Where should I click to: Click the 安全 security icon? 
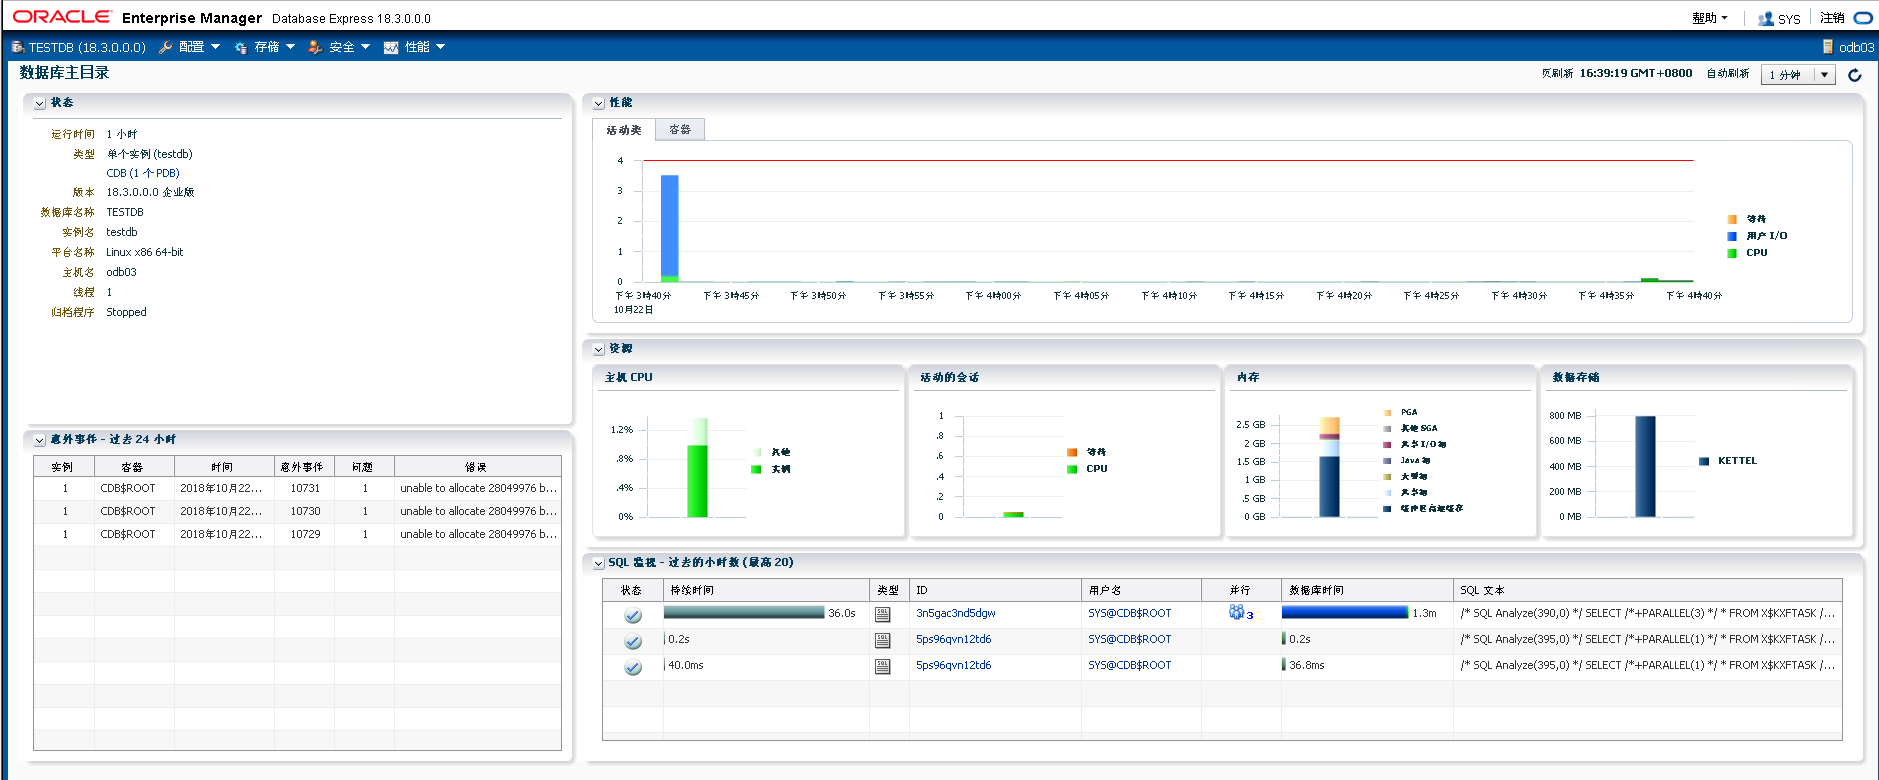(x=315, y=47)
